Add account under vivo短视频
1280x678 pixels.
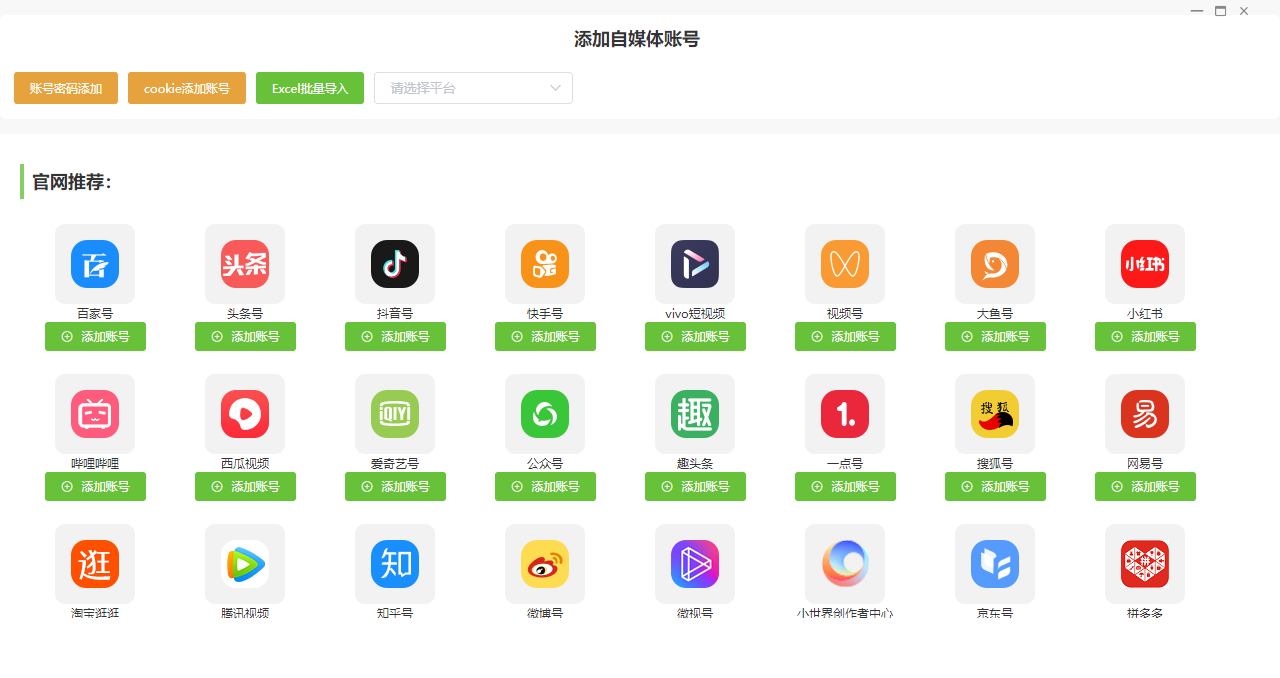[695, 337]
